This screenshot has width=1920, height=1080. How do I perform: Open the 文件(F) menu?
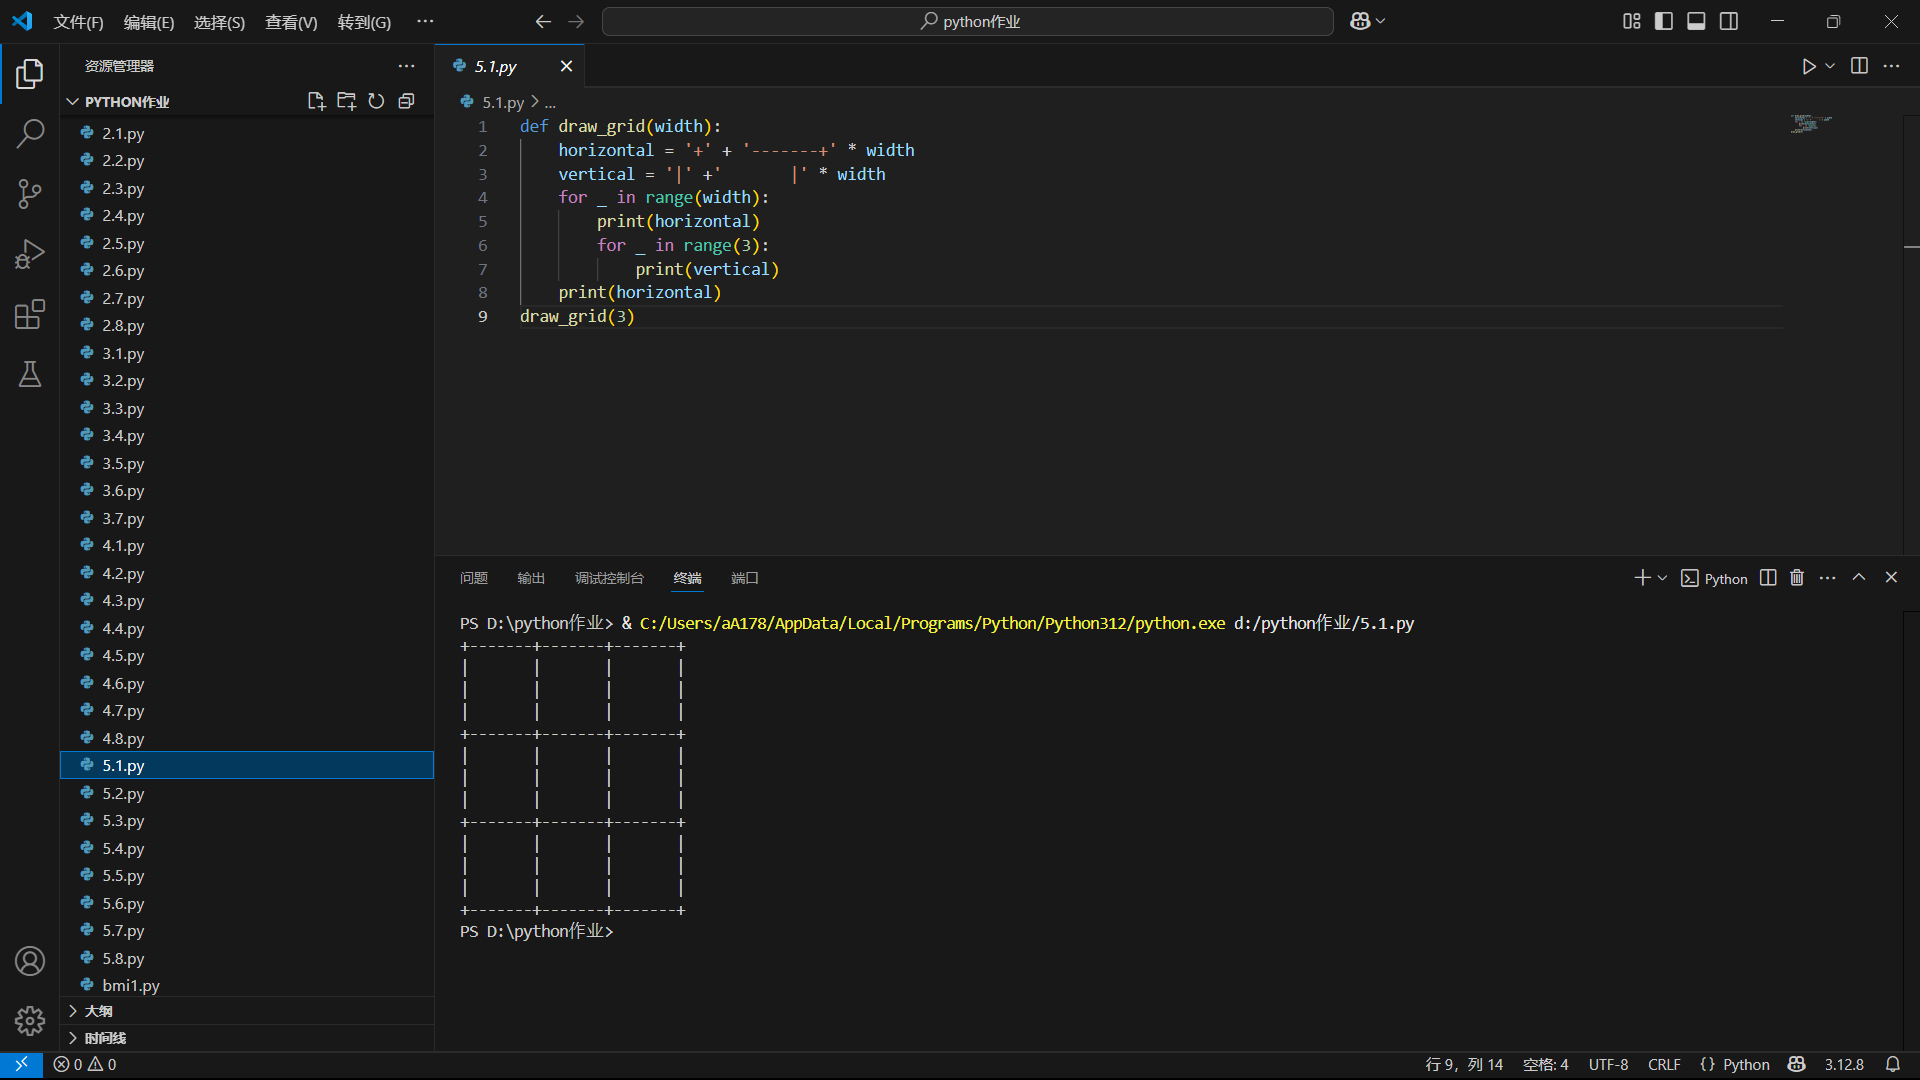coord(78,22)
